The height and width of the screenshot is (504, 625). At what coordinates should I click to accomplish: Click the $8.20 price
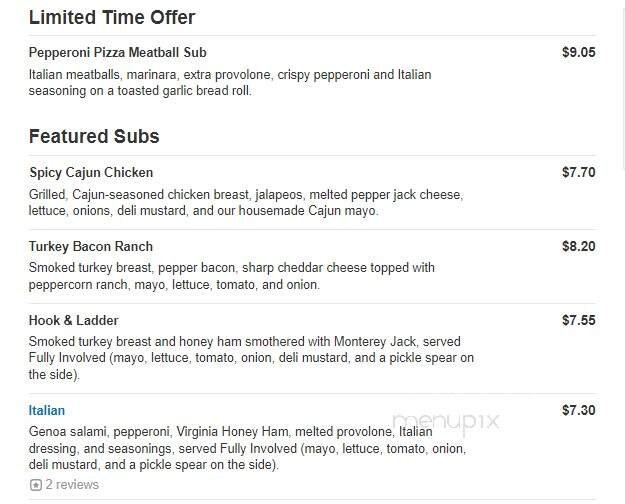[x=578, y=247]
